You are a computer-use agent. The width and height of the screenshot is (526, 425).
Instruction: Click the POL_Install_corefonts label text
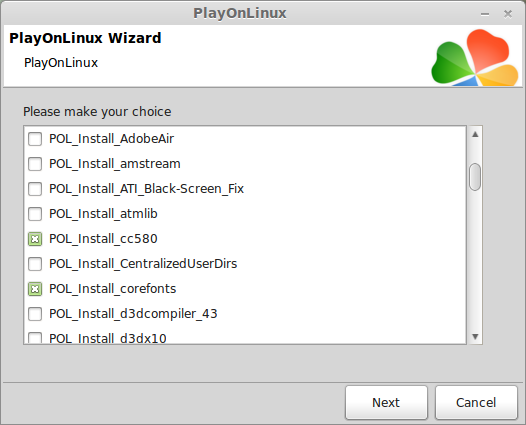click(112, 289)
